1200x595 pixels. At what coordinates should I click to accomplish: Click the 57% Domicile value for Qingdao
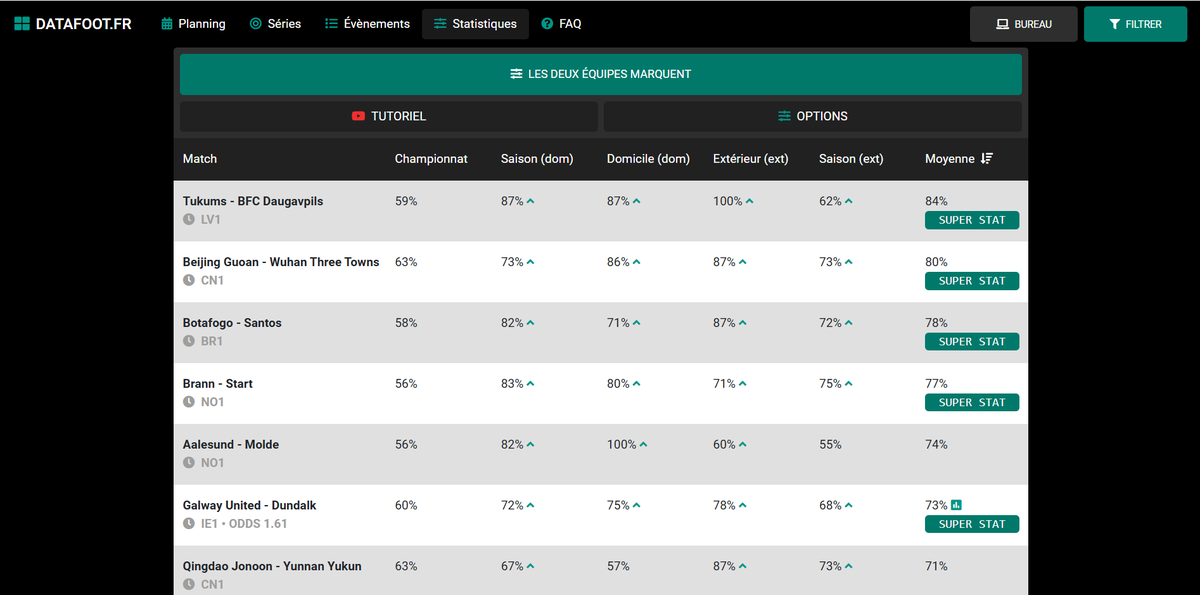point(618,567)
